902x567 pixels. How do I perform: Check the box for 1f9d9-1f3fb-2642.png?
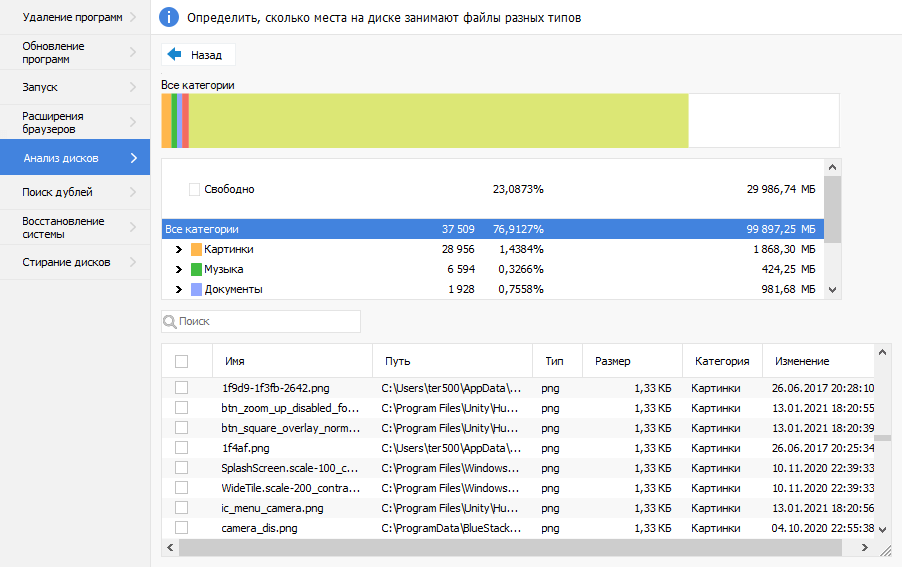coord(181,388)
